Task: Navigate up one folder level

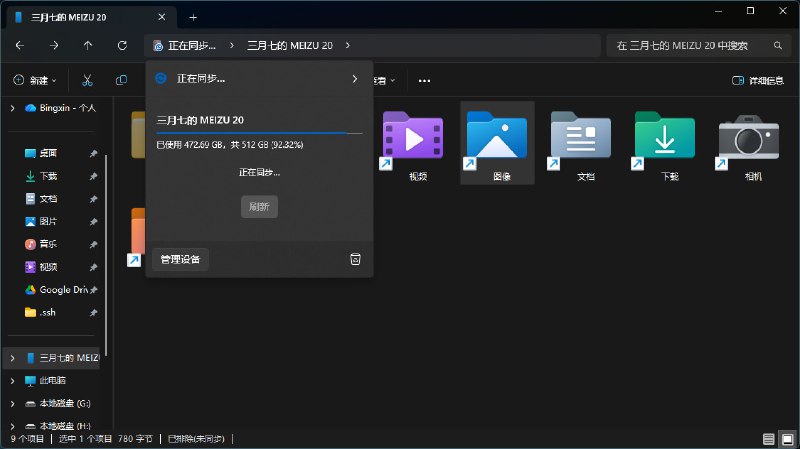Action: (x=88, y=45)
